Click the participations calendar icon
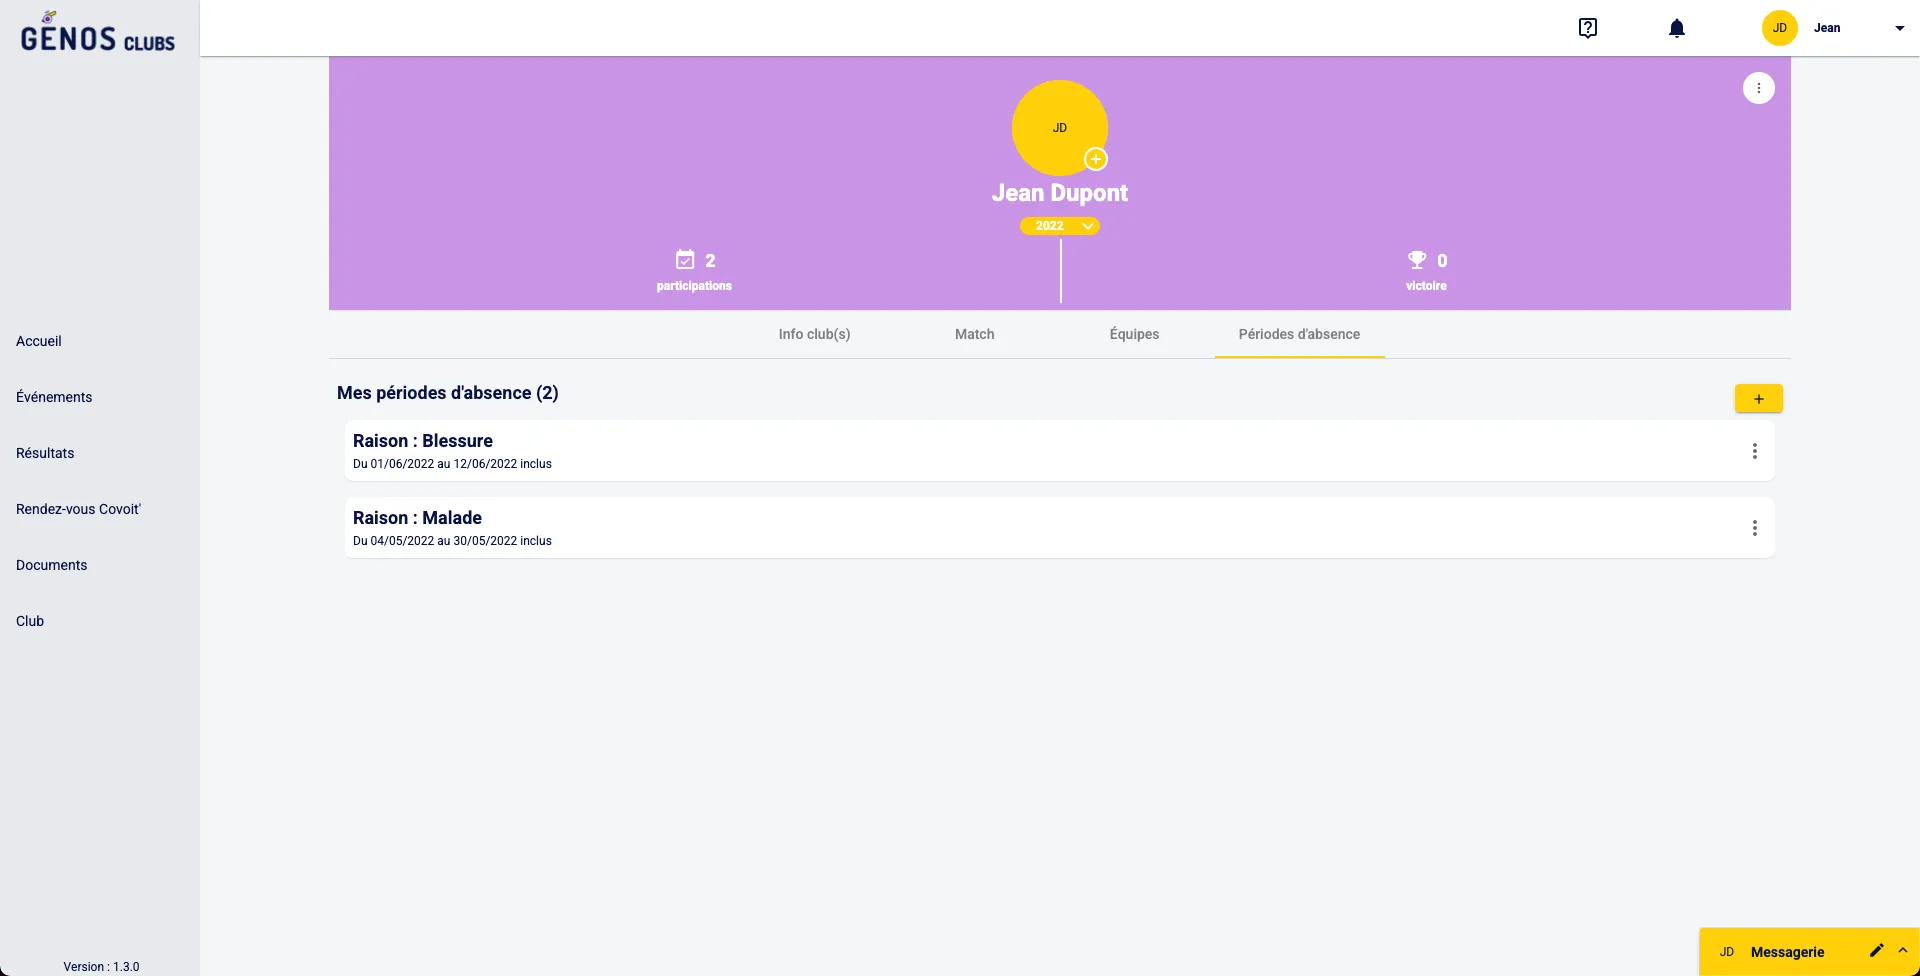The width and height of the screenshot is (1920, 976). [685, 260]
